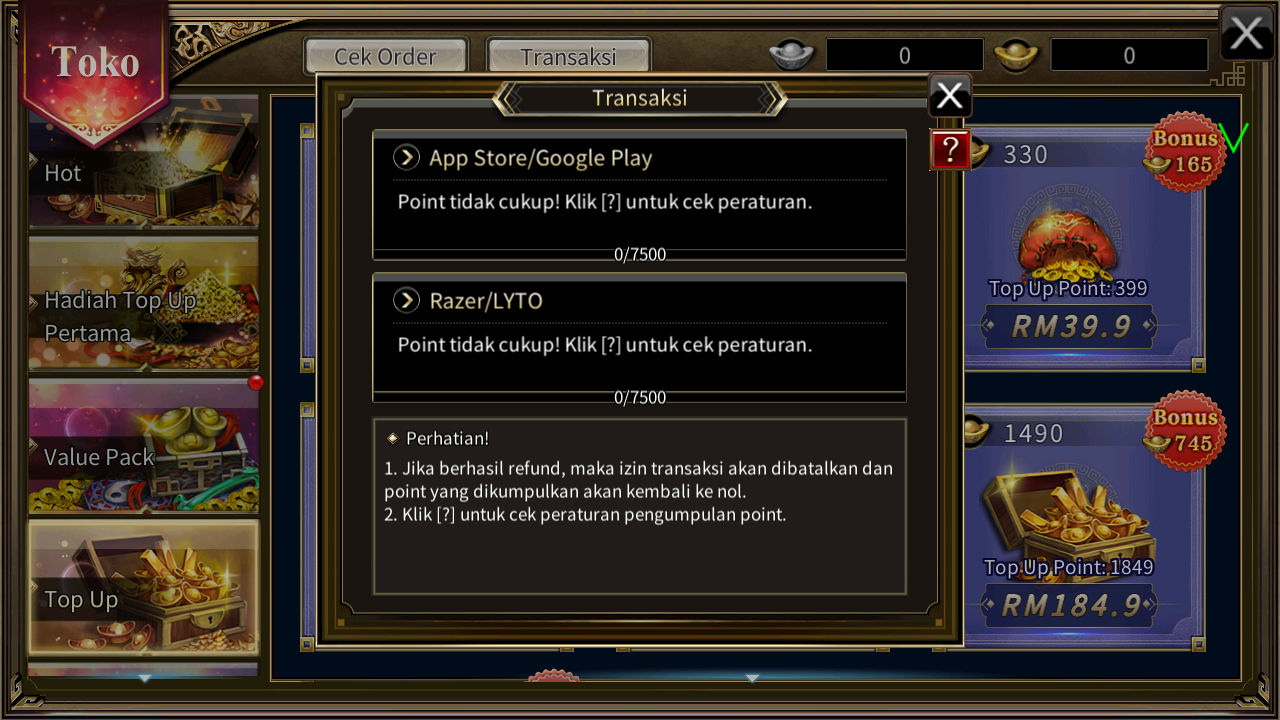Expand the Razer/LYTO arrow
This screenshot has height=720, width=1280.
pos(406,300)
